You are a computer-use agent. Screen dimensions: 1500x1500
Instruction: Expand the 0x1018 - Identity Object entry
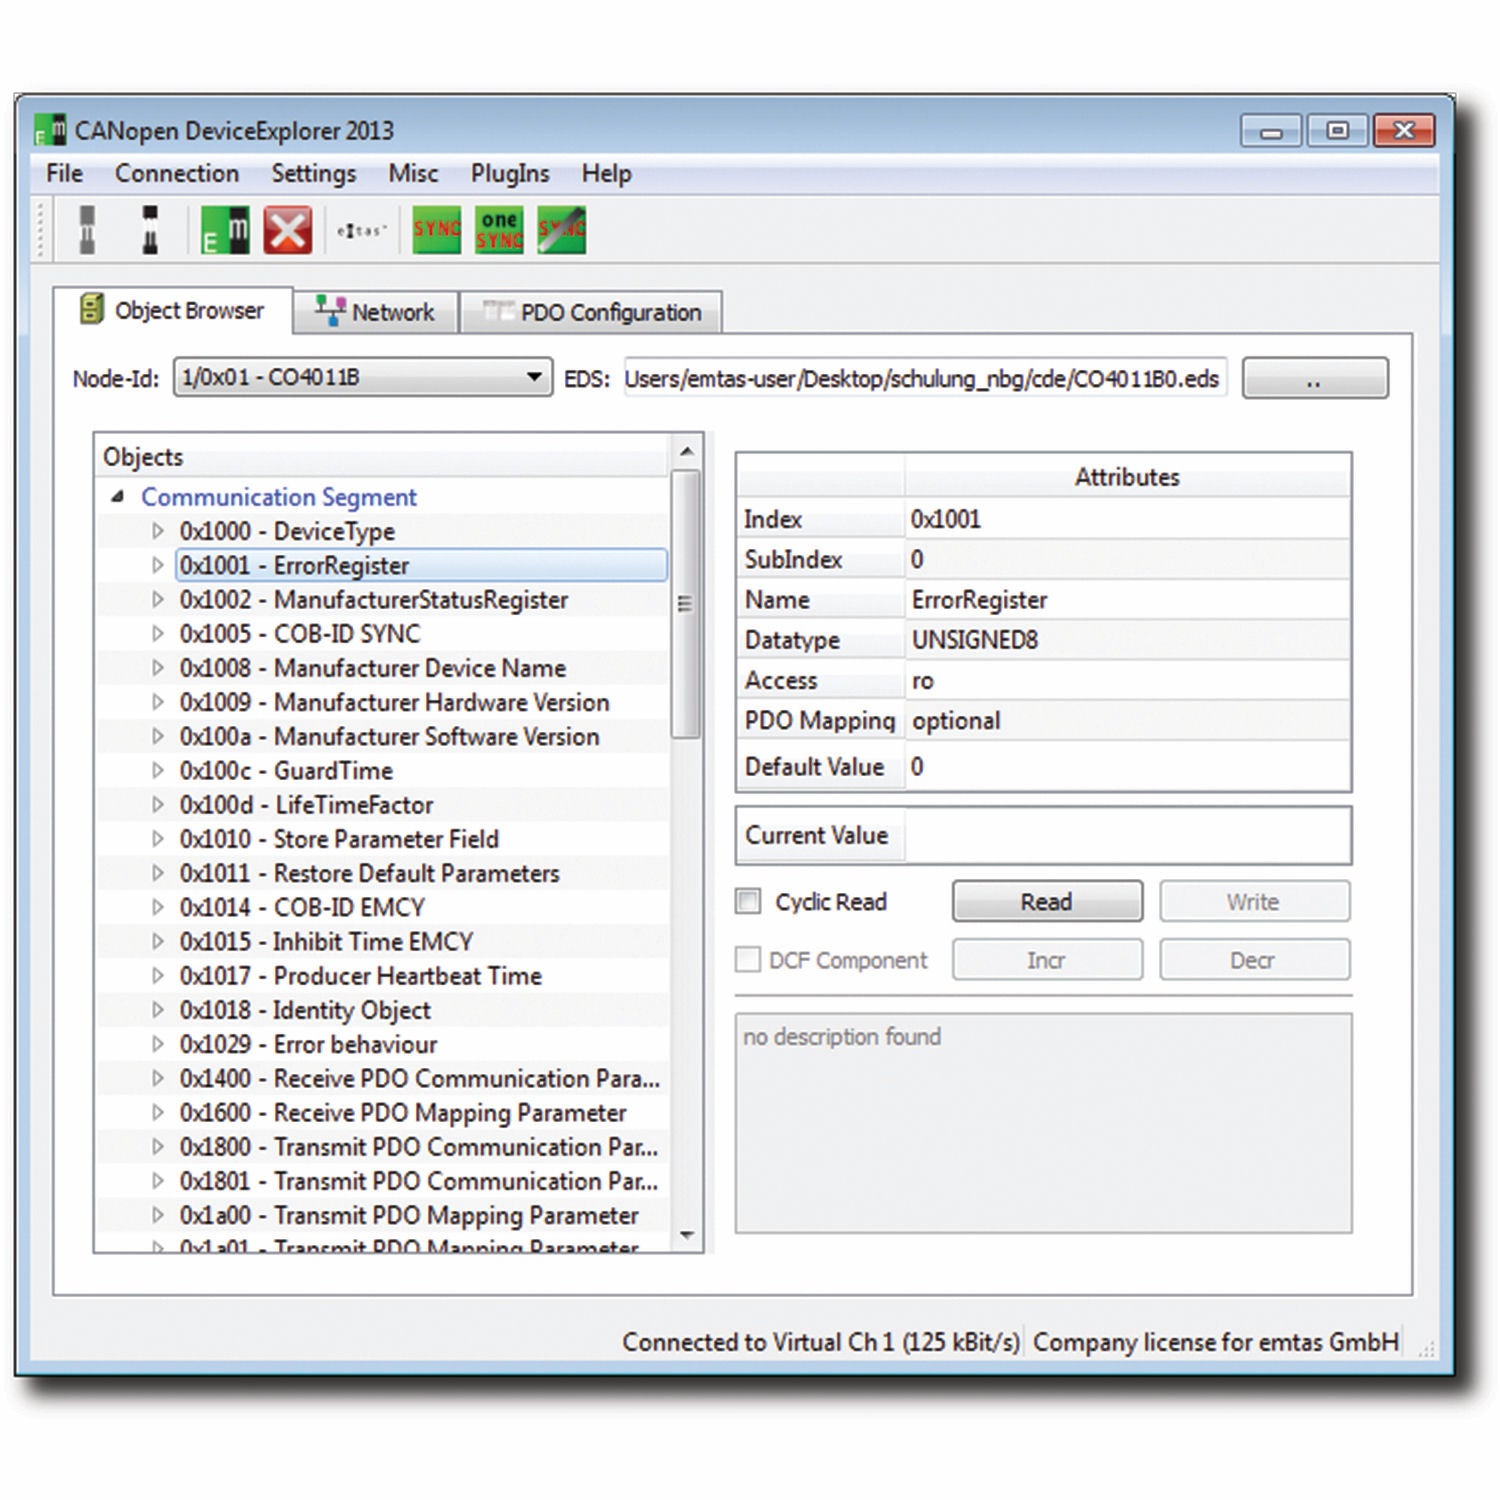click(158, 1010)
